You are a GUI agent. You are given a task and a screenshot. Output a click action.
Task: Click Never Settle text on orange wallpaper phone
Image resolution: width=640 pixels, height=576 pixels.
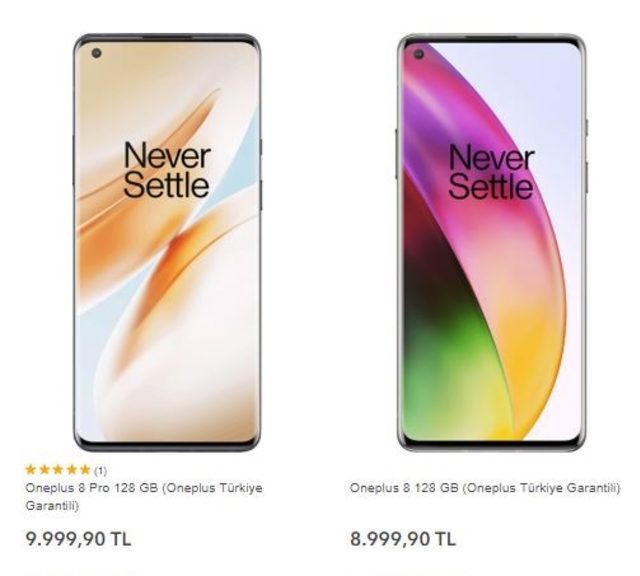[x=167, y=170]
